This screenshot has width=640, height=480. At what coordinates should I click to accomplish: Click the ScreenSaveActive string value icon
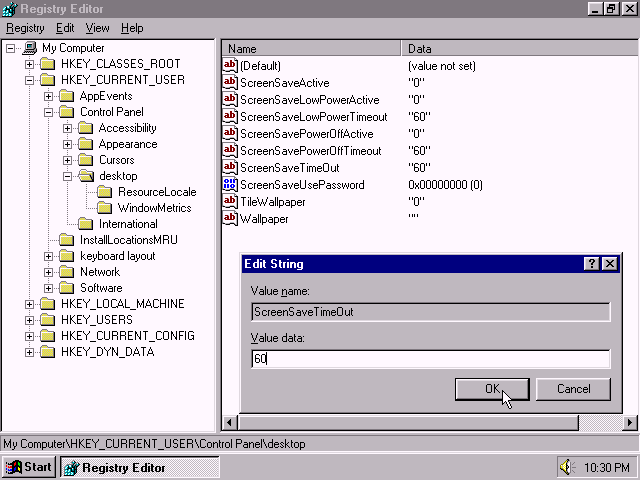point(230,83)
